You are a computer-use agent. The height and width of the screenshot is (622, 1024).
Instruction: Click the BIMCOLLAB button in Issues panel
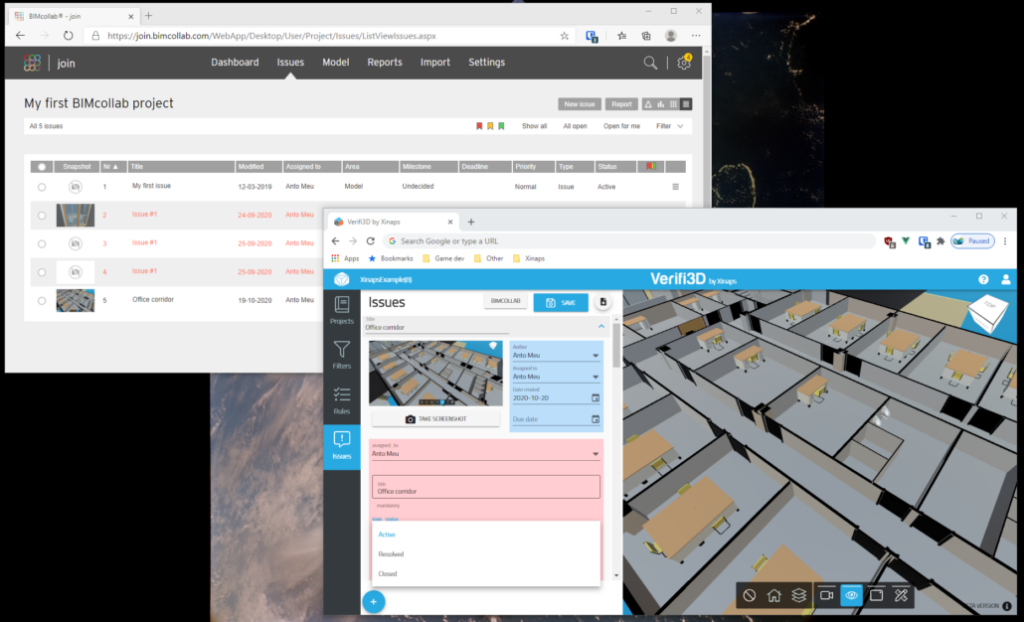[505, 301]
